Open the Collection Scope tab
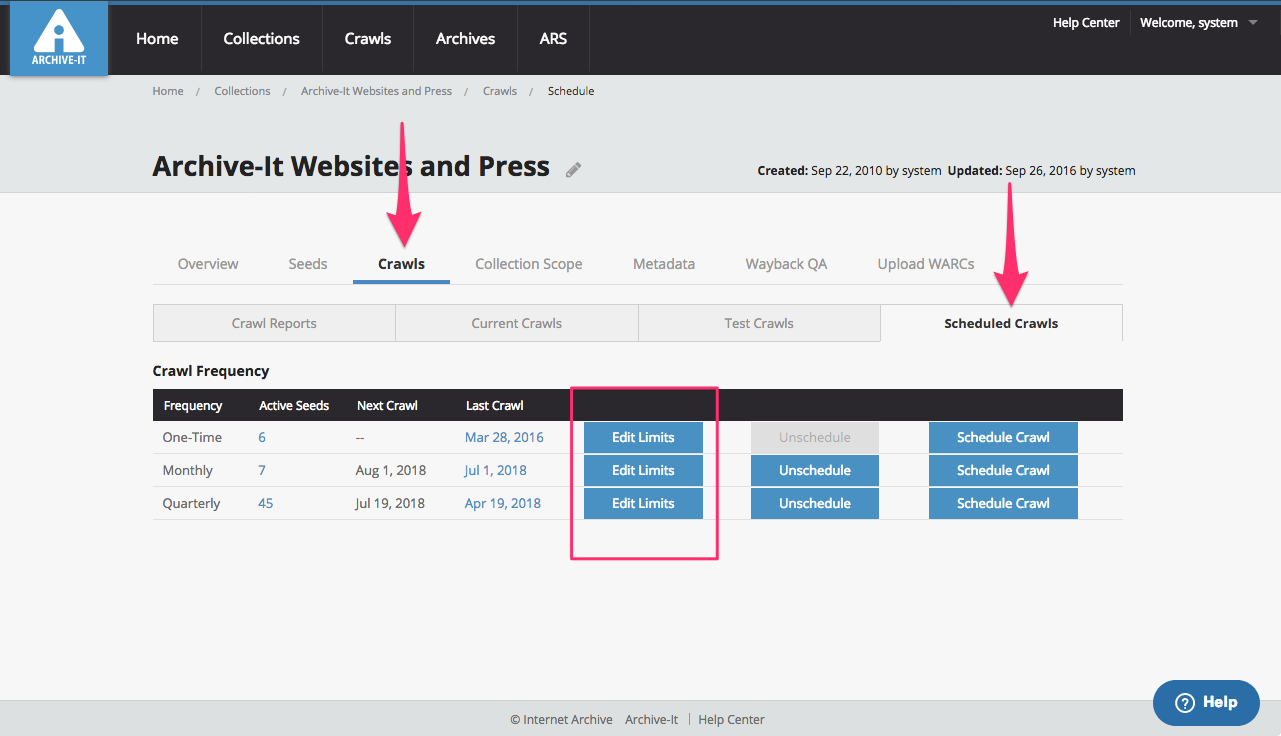The width and height of the screenshot is (1281, 736). point(528,264)
